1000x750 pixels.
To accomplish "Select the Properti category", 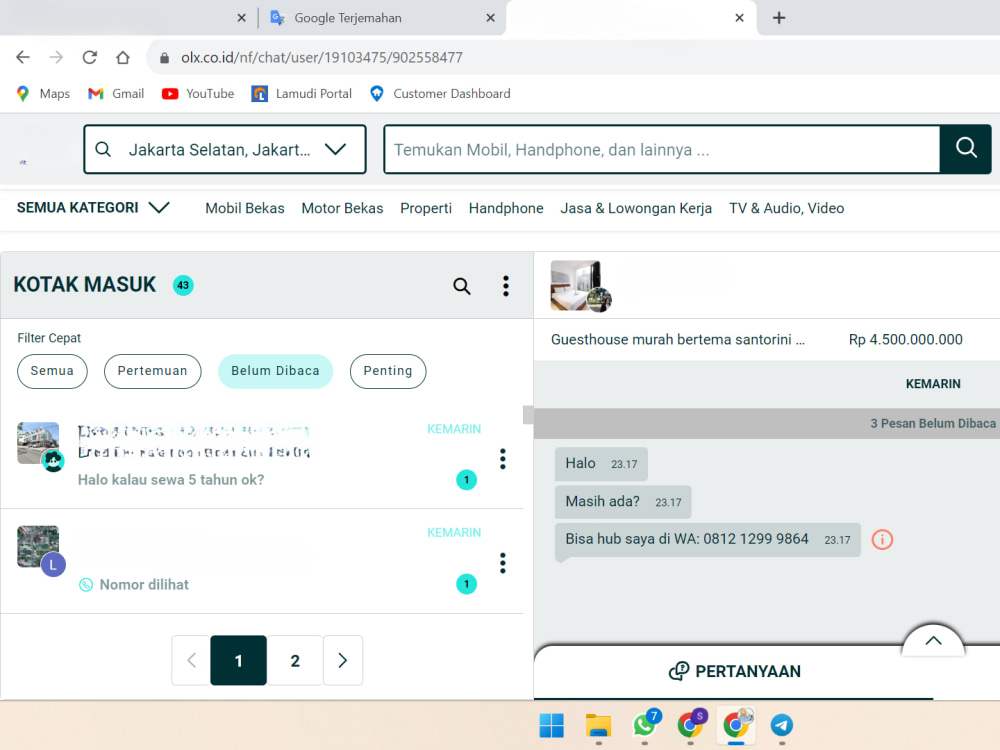I will [426, 208].
